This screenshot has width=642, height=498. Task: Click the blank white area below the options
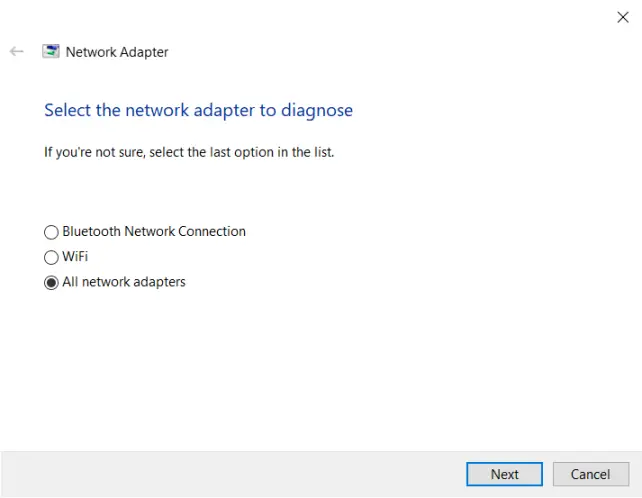click(320, 370)
